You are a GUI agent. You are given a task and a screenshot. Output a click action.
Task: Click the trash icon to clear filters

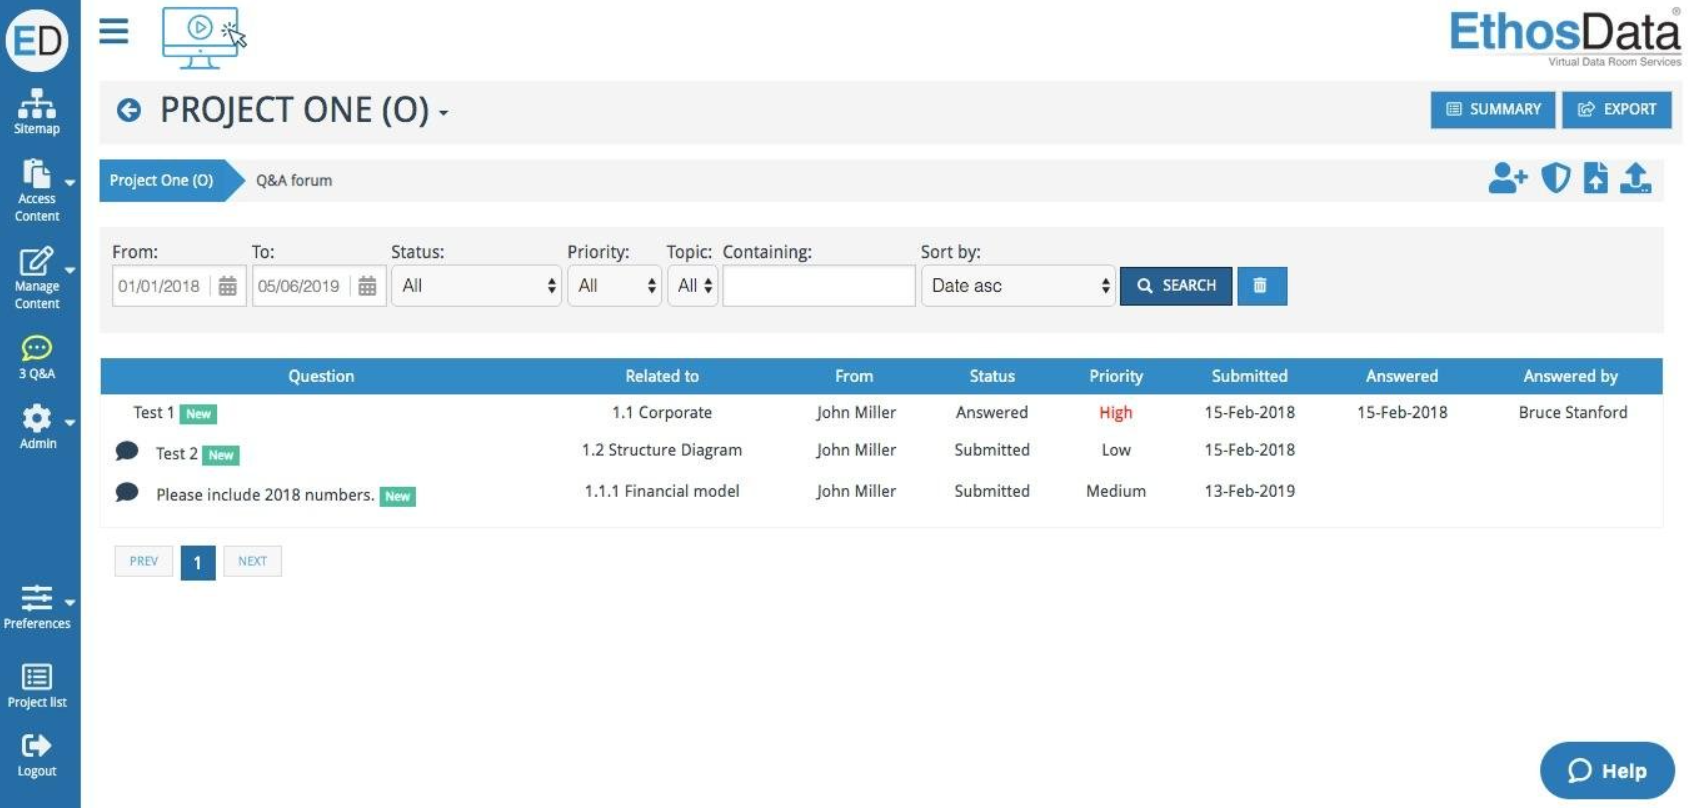pyautogui.click(x=1261, y=286)
